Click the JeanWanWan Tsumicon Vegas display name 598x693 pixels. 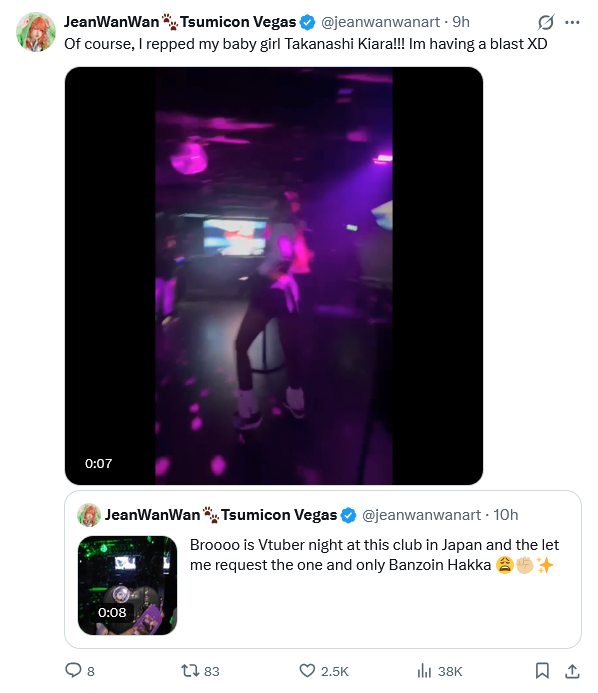click(x=180, y=22)
